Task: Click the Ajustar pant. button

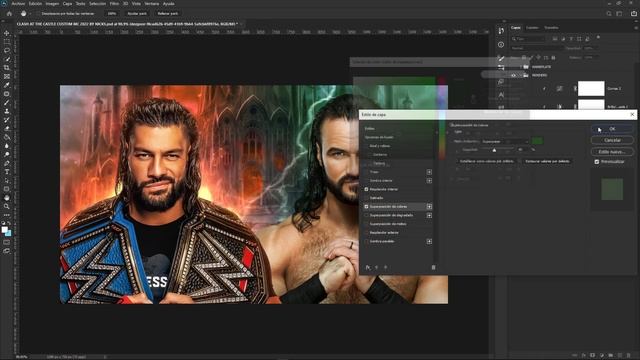Action: point(137,13)
